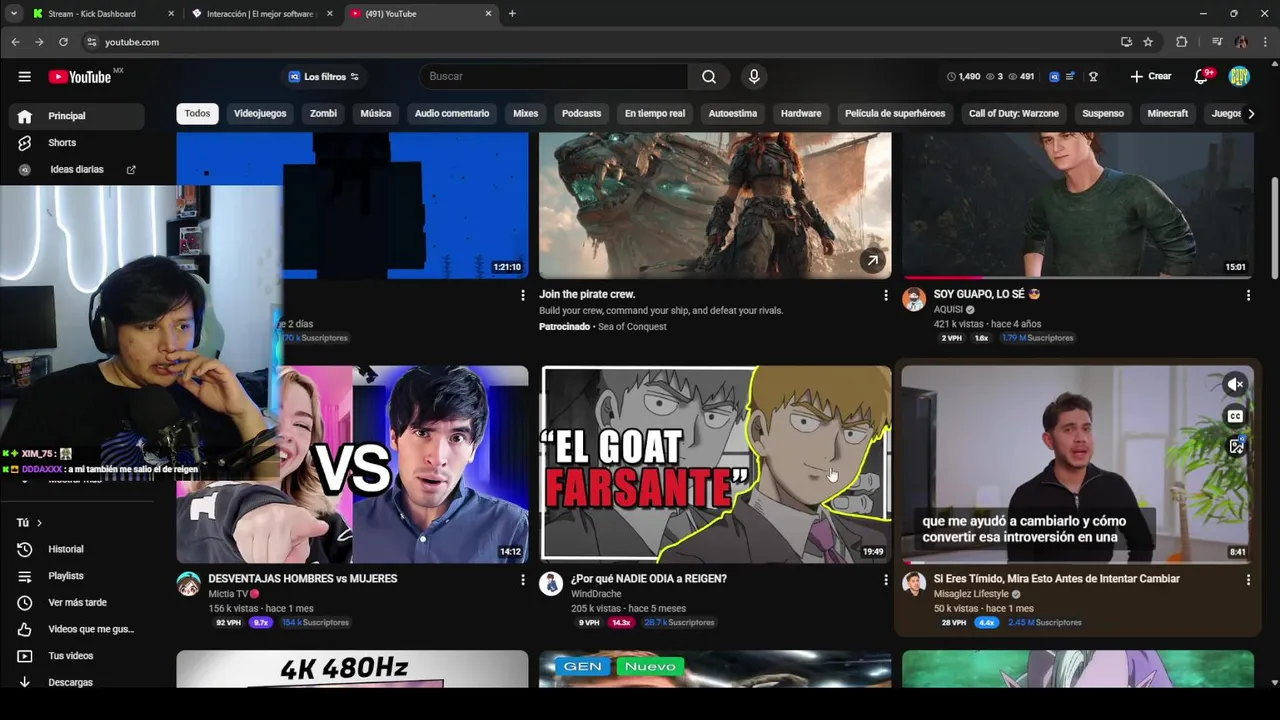This screenshot has width=1280, height=720.
Task: Select the Minecraft chip
Action: coord(1167,113)
